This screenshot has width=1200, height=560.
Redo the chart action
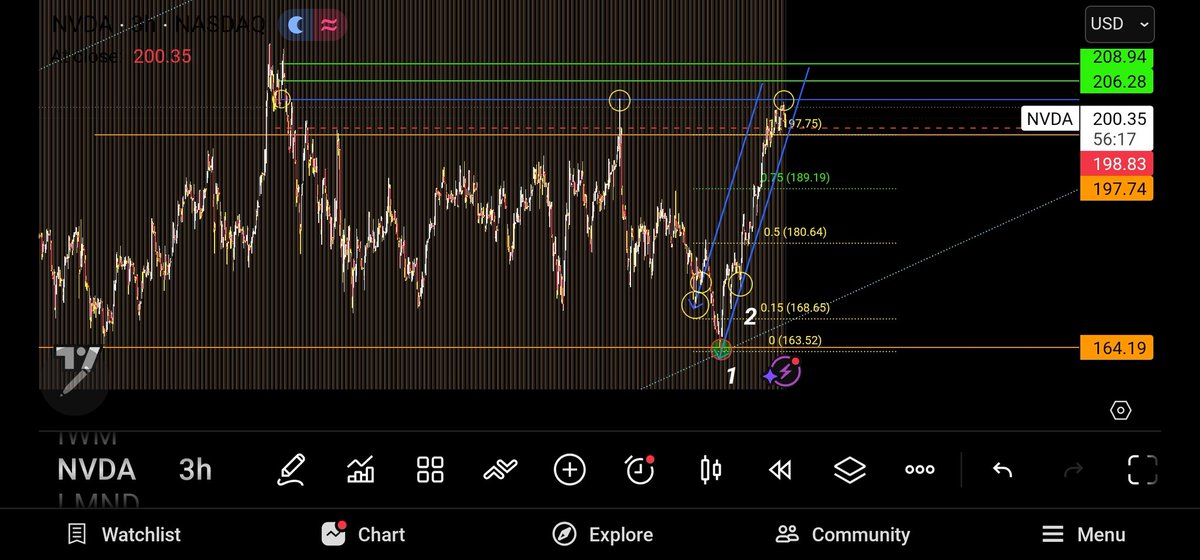click(1072, 469)
